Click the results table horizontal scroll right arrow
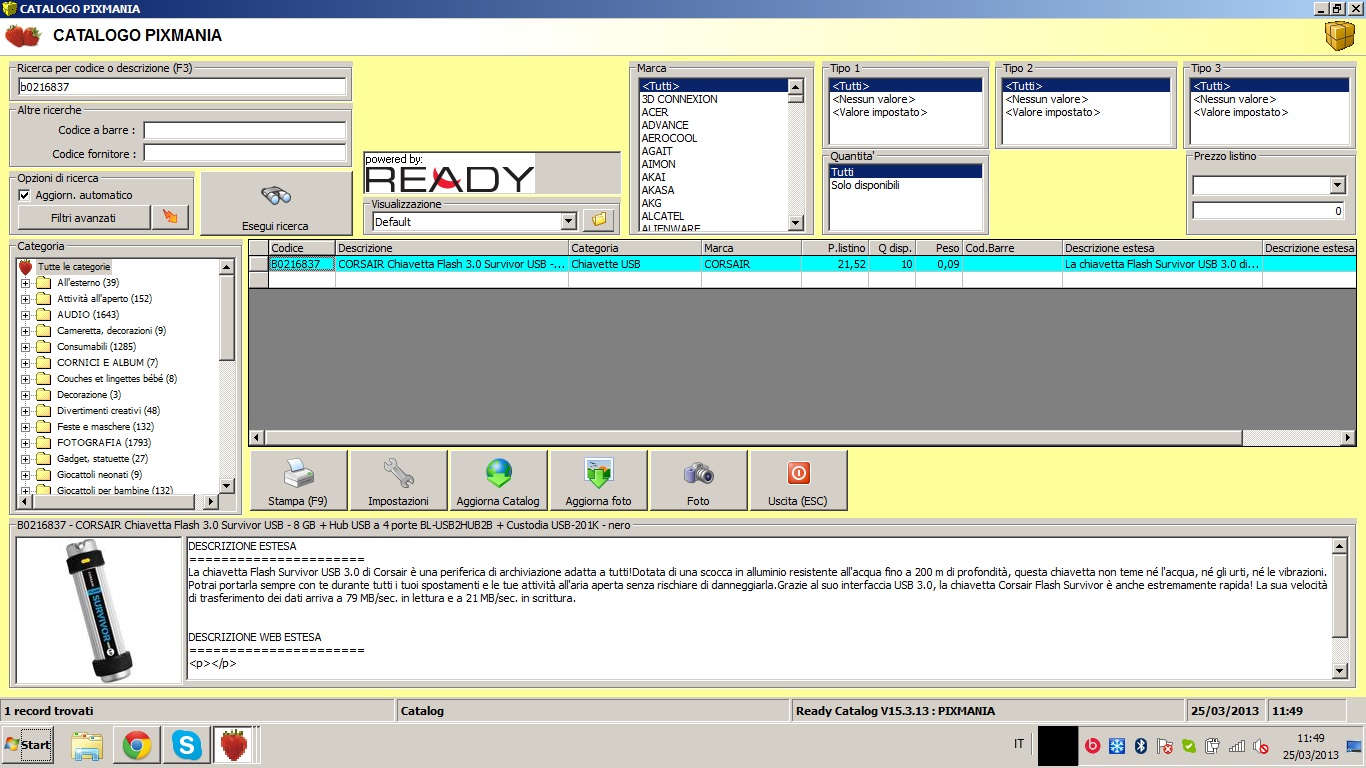Screen dimensions: 1366x768 click(1348, 437)
